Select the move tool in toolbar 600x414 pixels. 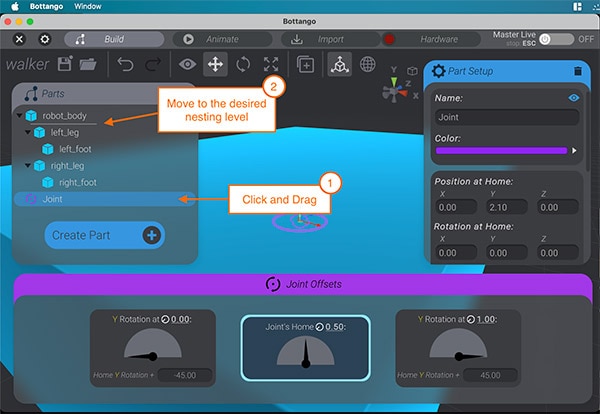(x=215, y=64)
